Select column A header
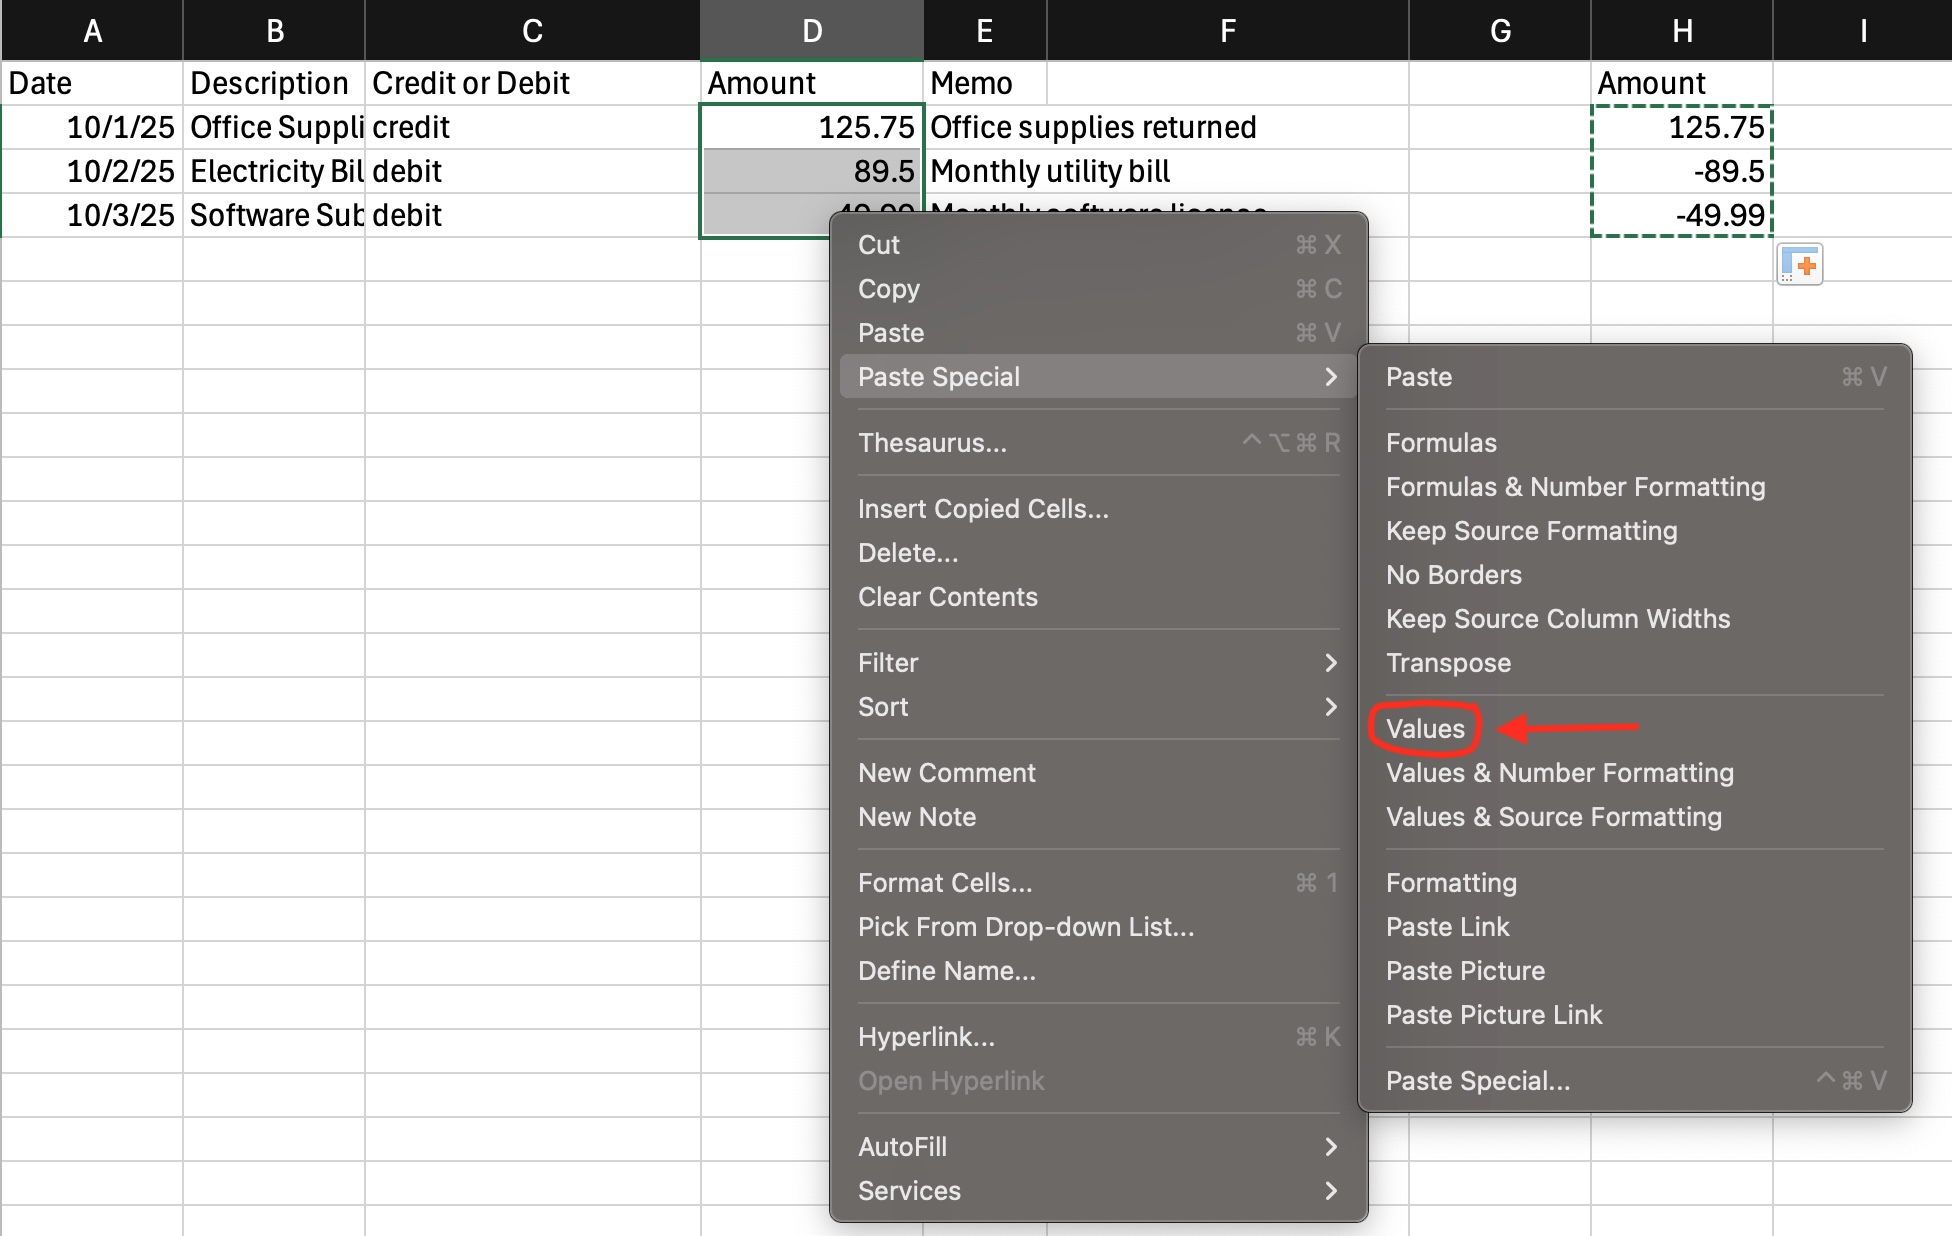The image size is (1952, 1236). [92, 30]
